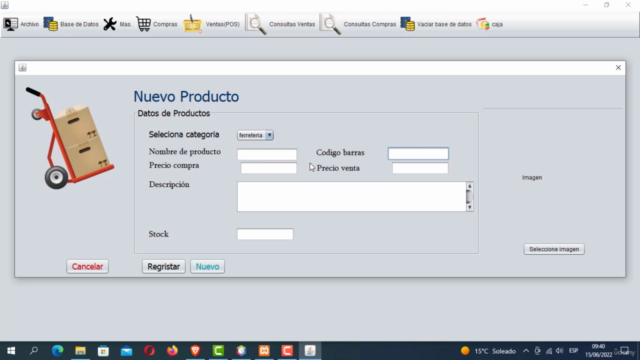Click the Nuevo button
640x360 pixels.
coord(207,267)
